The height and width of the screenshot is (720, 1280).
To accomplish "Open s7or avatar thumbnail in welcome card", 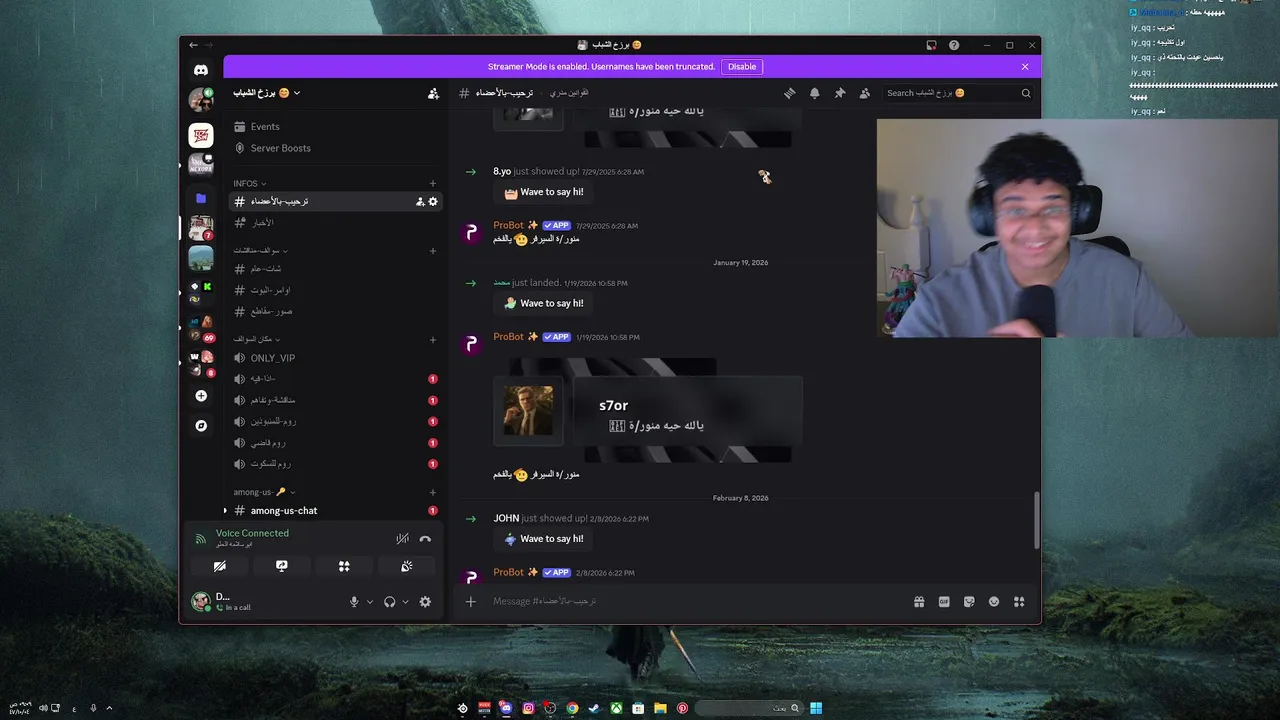I will [x=528, y=411].
